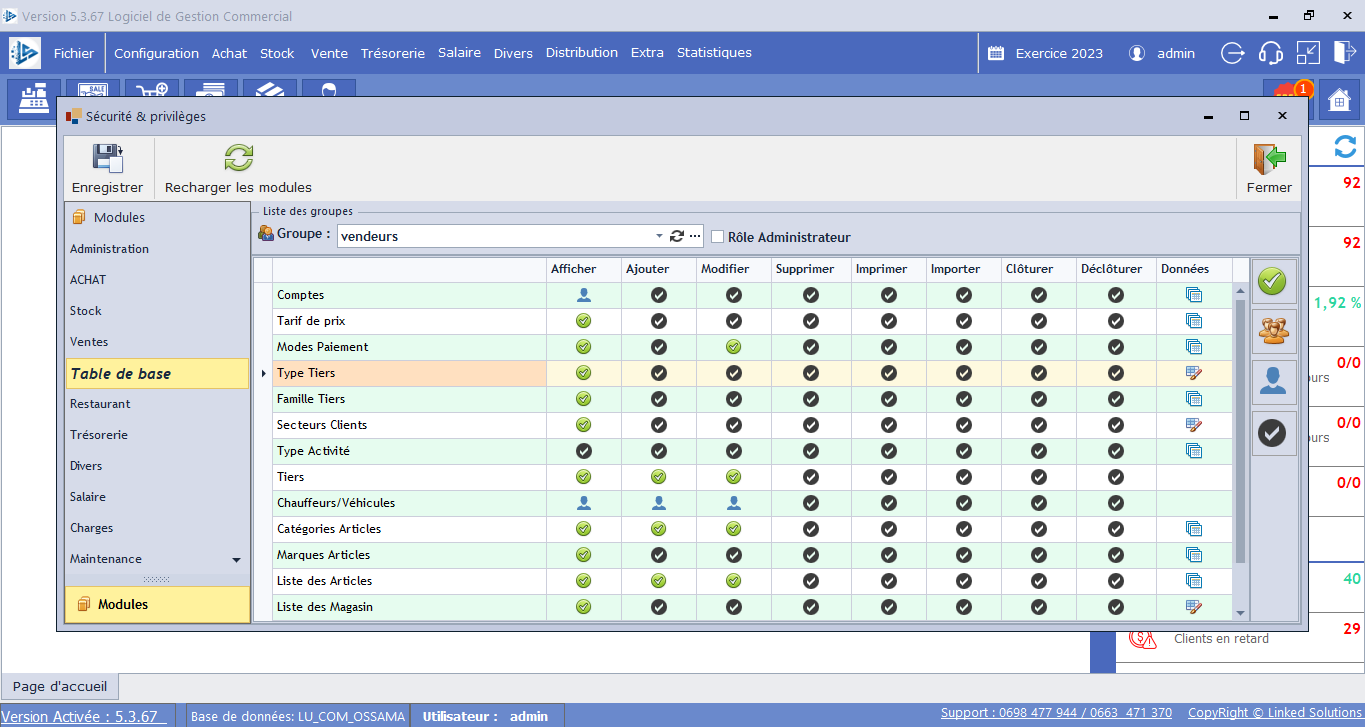Open the Trésorerie menu
The height and width of the screenshot is (727, 1365).
393,53
